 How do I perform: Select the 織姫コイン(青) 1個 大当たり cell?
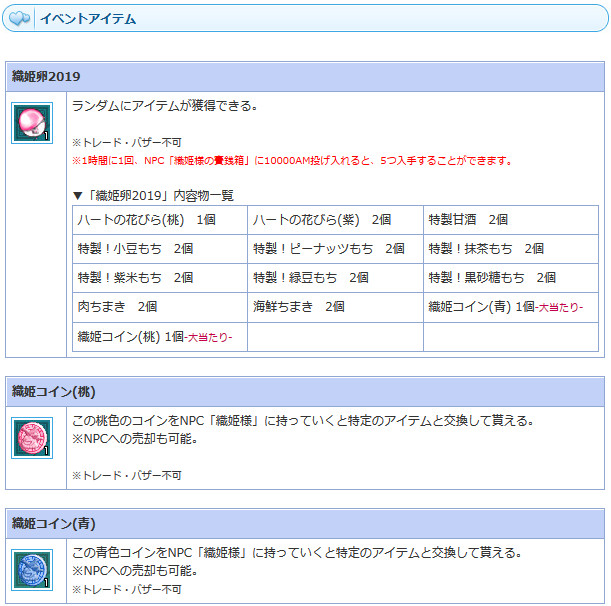[x=511, y=307]
